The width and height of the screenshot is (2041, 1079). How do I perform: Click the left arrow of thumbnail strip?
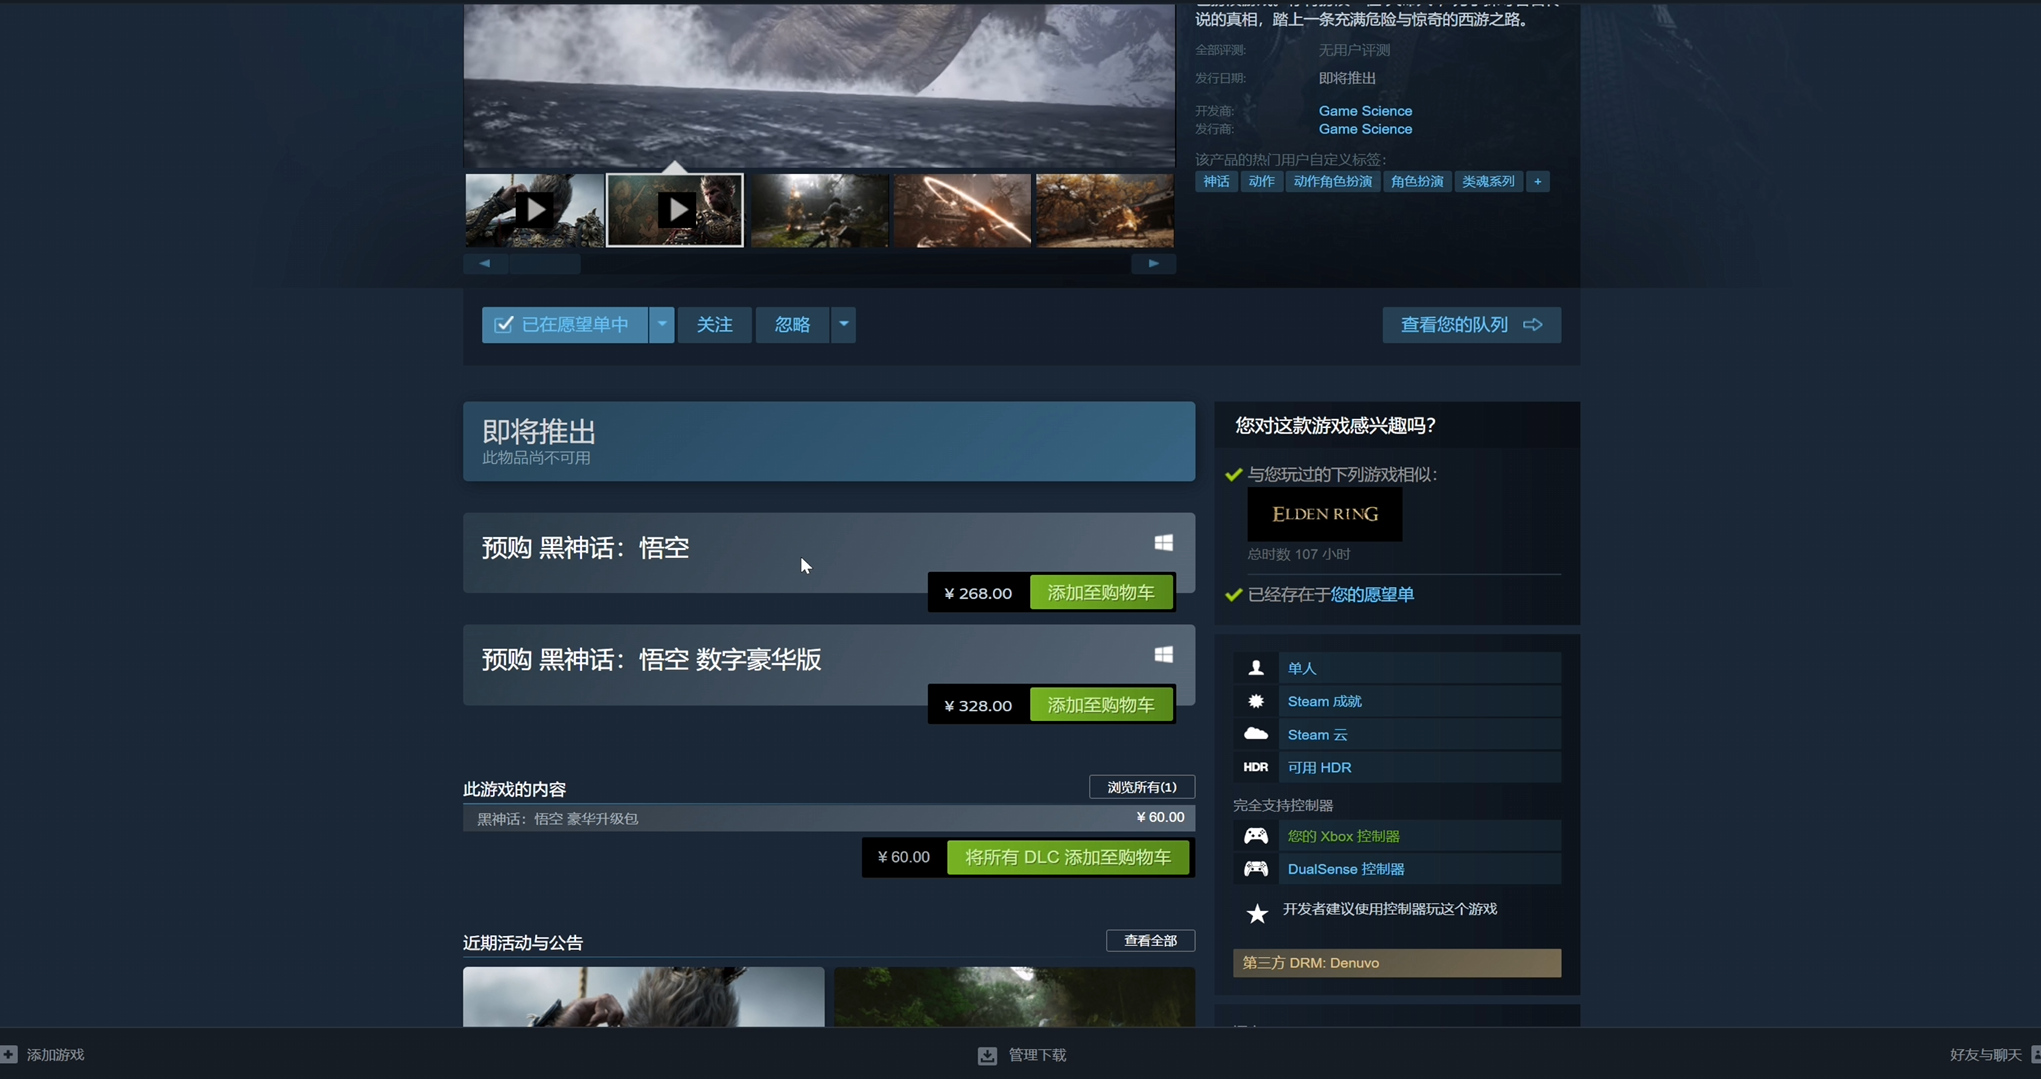[x=485, y=264]
